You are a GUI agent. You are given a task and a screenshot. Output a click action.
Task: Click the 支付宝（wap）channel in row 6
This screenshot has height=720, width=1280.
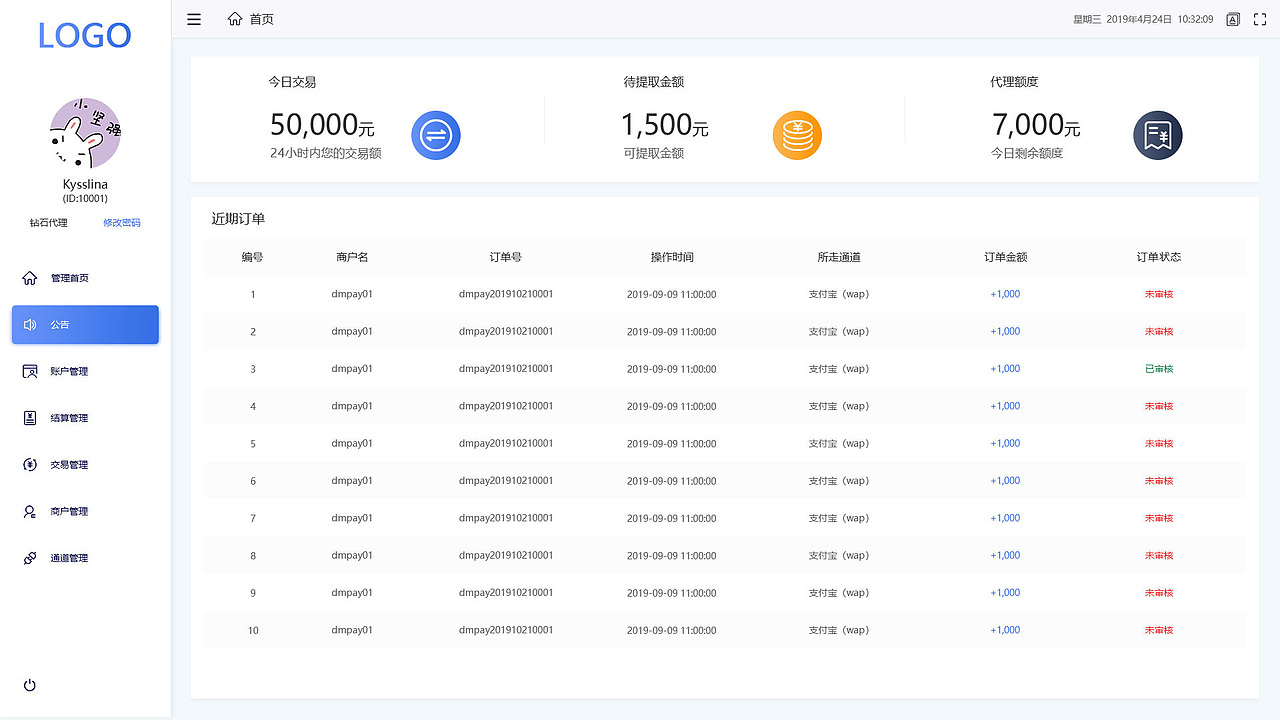pyautogui.click(x=839, y=481)
